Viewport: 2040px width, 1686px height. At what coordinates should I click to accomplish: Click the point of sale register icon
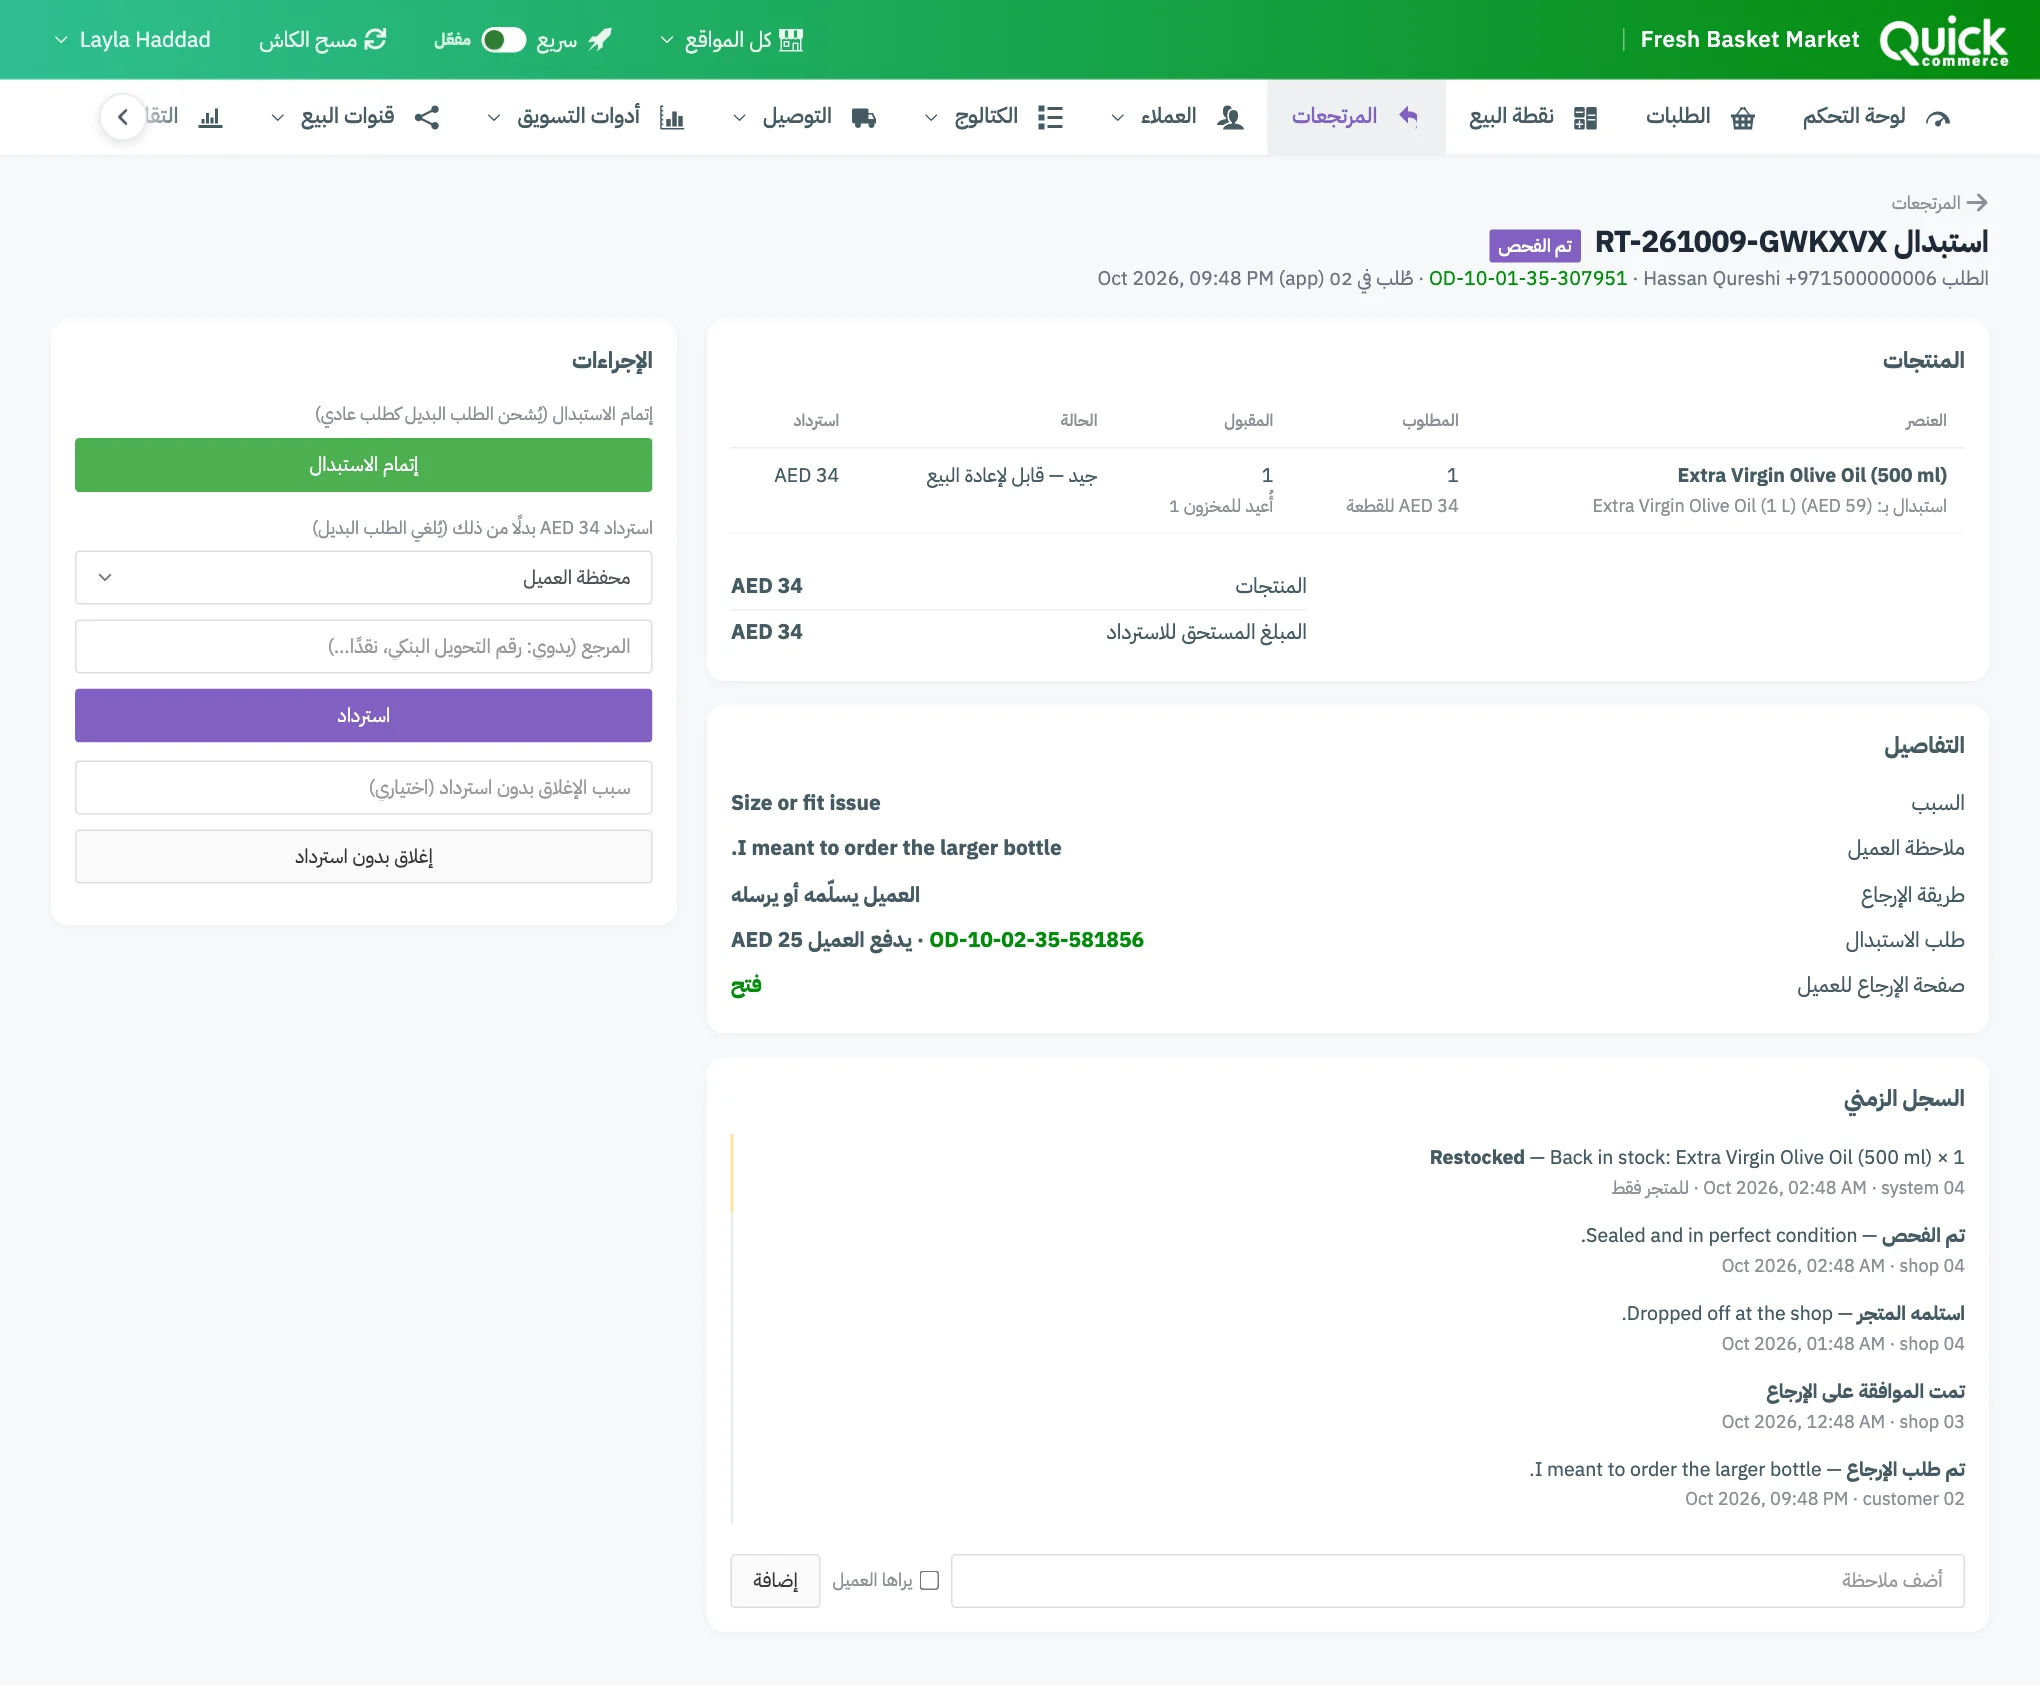click(1585, 118)
